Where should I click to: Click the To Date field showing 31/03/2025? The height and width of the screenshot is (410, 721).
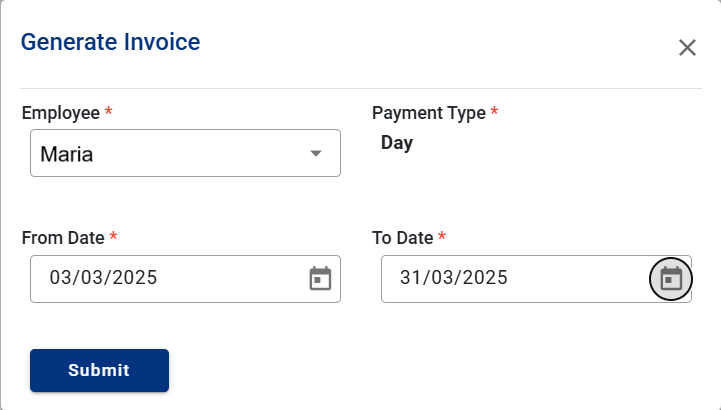(x=536, y=279)
